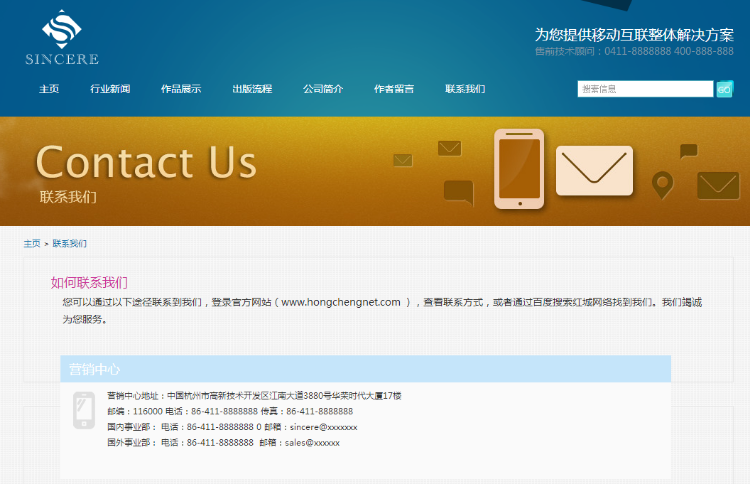The height and width of the screenshot is (484, 750).
Task: Select 联系我们 in the navigation bar
Action: (465, 89)
